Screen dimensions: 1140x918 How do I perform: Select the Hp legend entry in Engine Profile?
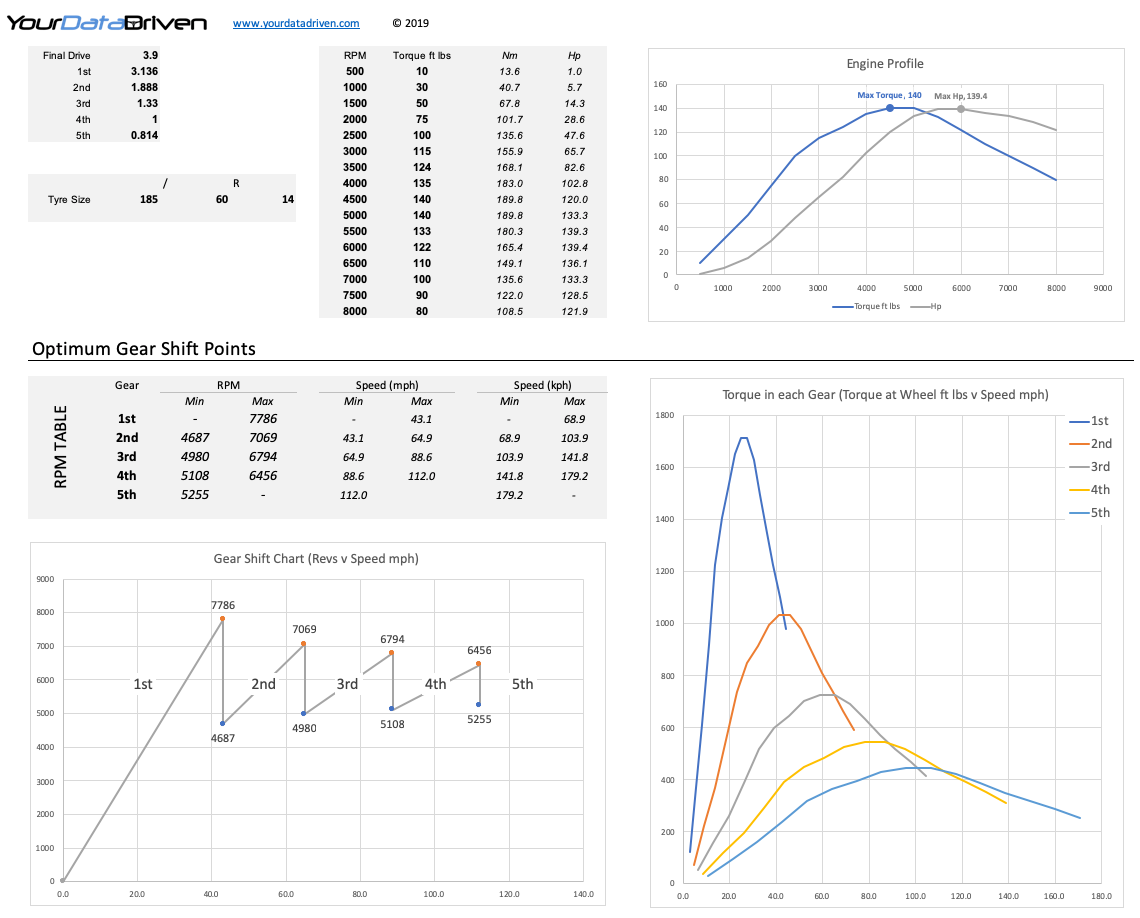pyautogui.click(x=926, y=306)
